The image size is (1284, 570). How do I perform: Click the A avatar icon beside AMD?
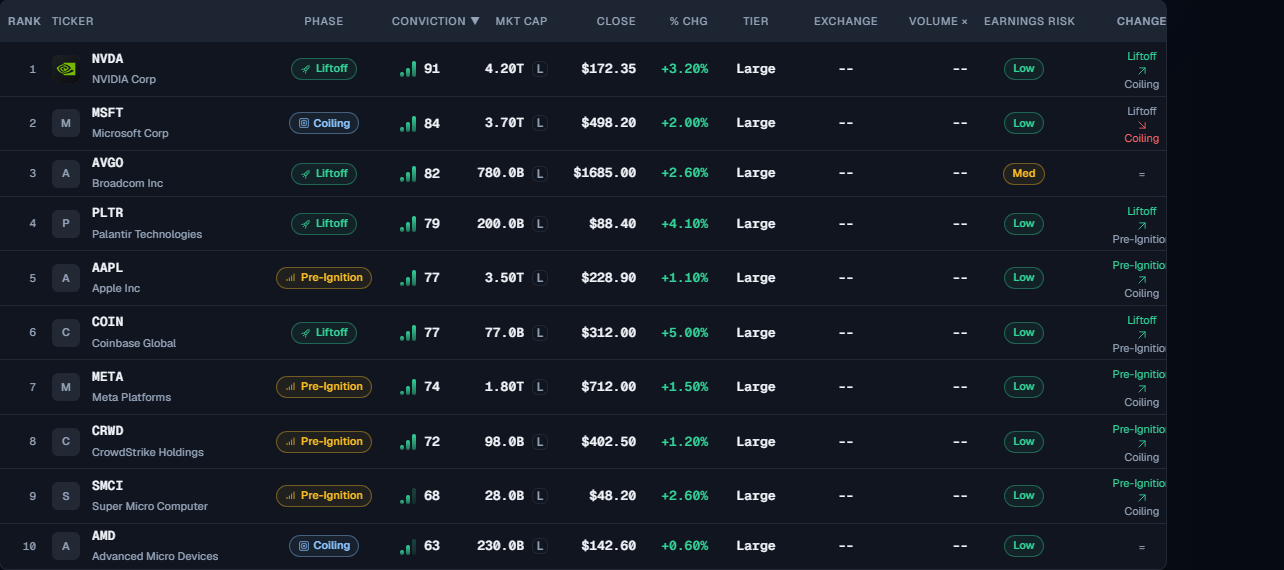coord(66,546)
